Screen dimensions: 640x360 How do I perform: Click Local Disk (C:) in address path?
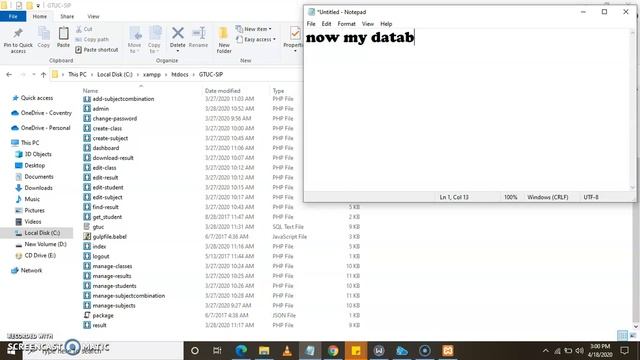pyautogui.click(x=115, y=75)
